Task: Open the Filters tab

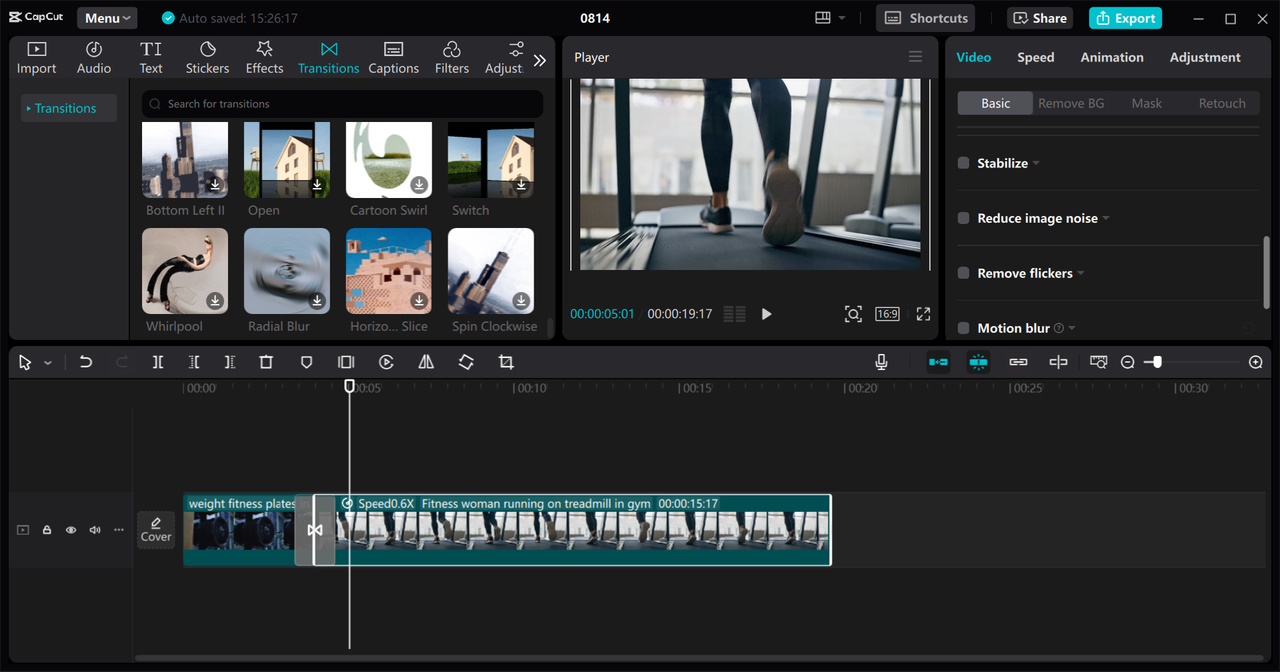Action: coord(451,58)
